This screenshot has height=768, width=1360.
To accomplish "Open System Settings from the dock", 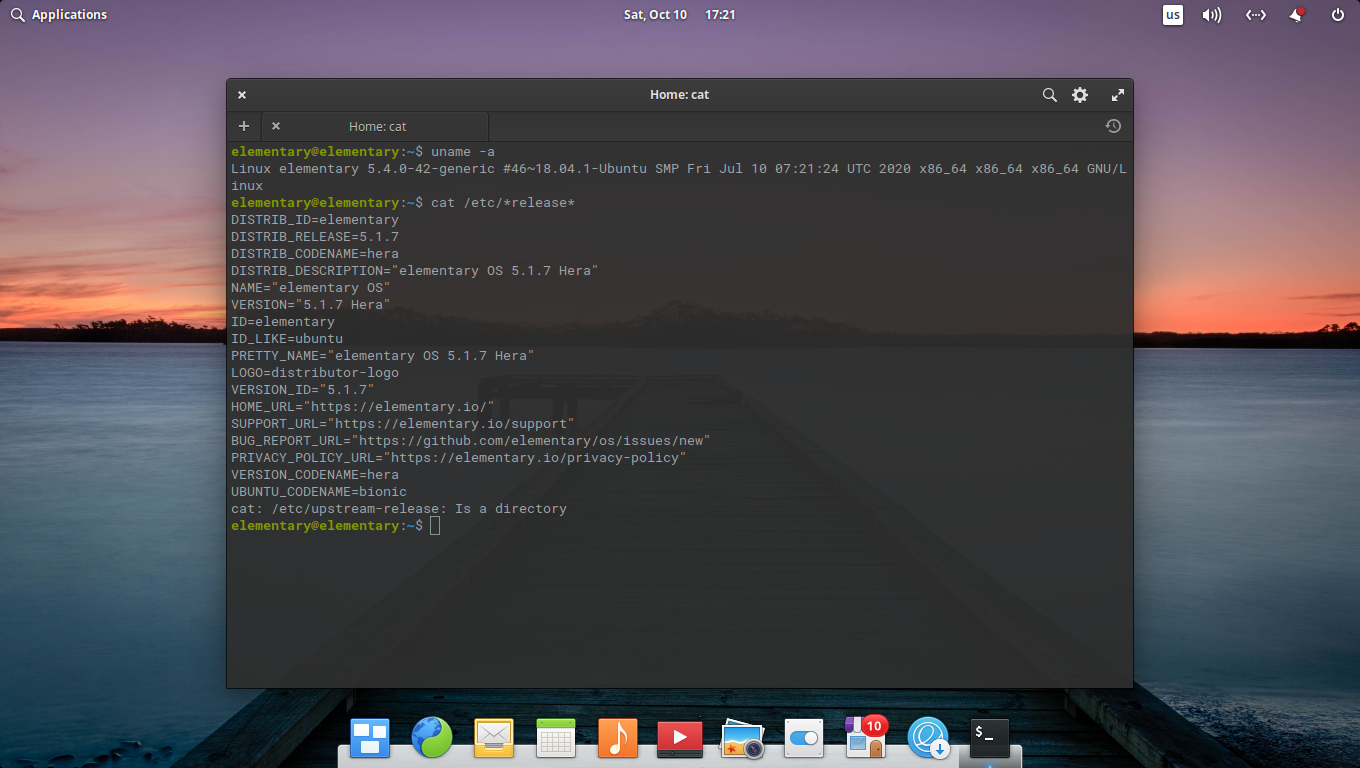I will [x=804, y=738].
